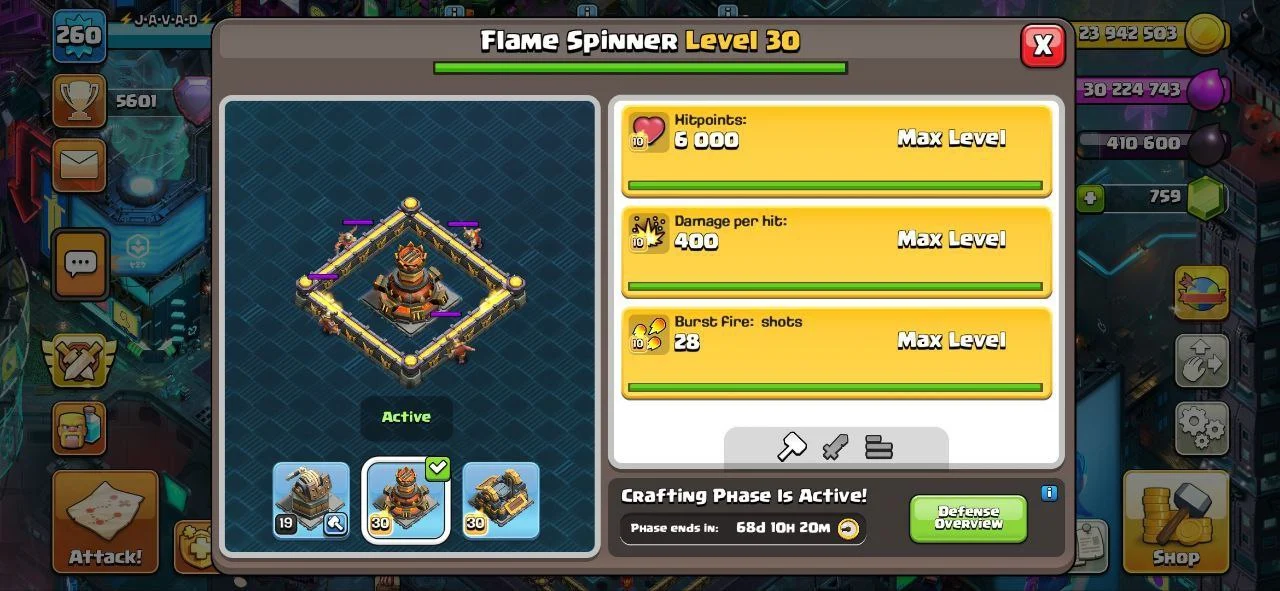Open the settings gears icon
The width and height of the screenshot is (1280, 591).
1202,428
